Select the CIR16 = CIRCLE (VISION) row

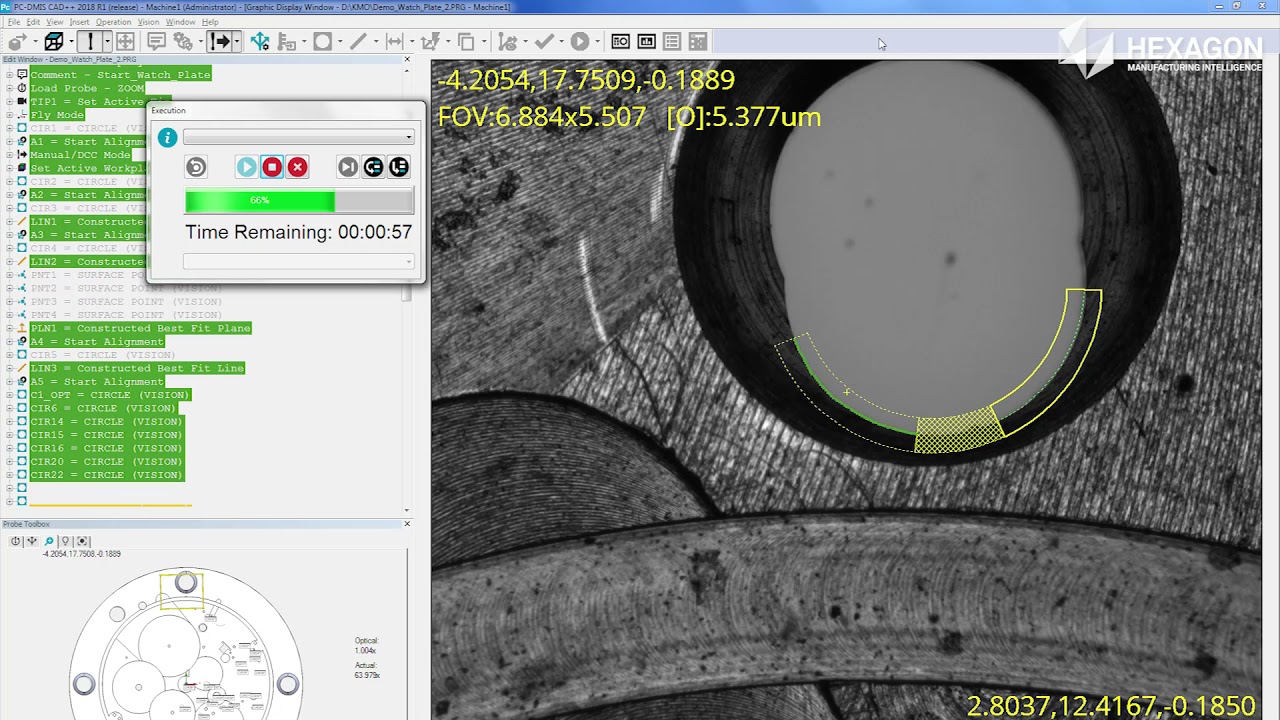click(x=107, y=448)
